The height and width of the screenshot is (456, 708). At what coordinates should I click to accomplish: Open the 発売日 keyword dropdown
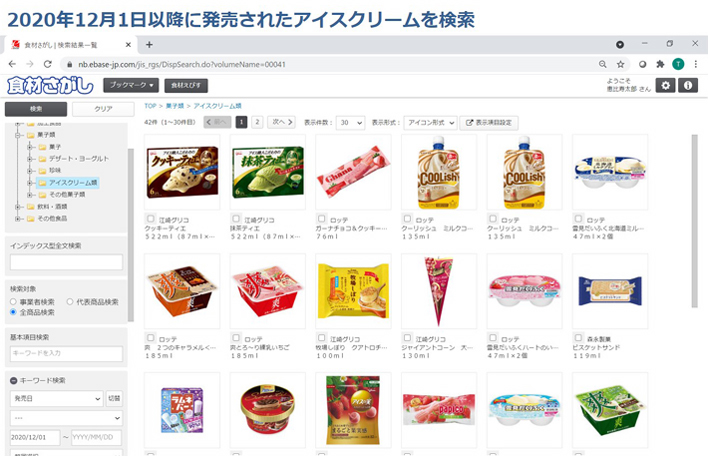point(57,399)
